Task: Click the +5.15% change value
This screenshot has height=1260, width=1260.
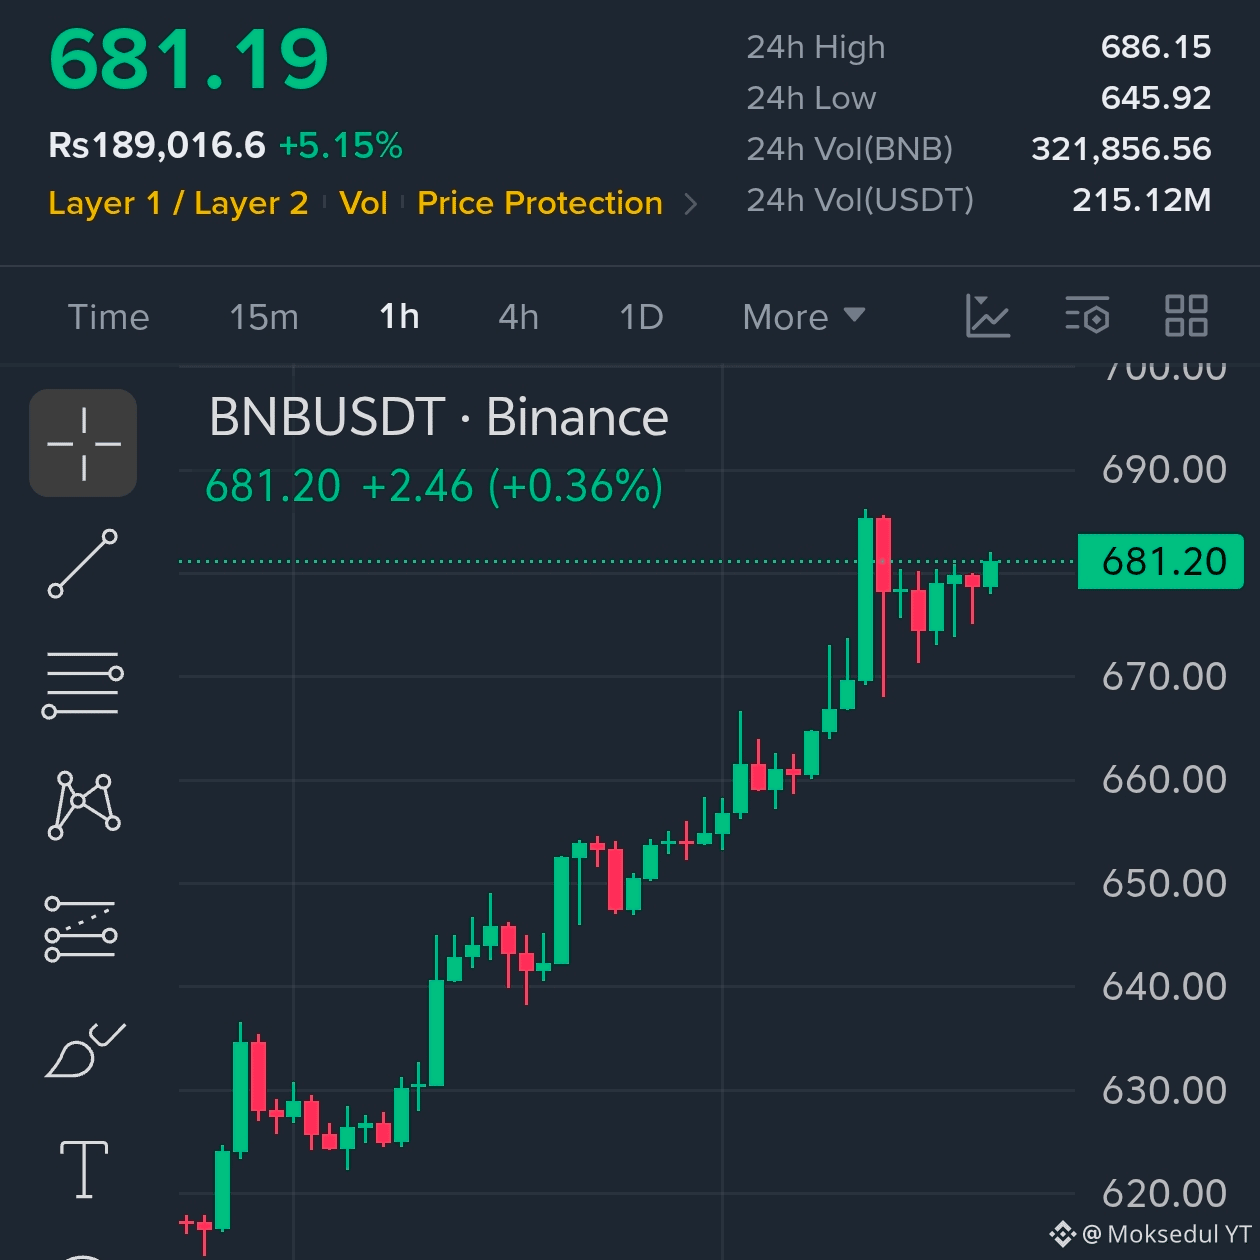Action: [x=341, y=146]
